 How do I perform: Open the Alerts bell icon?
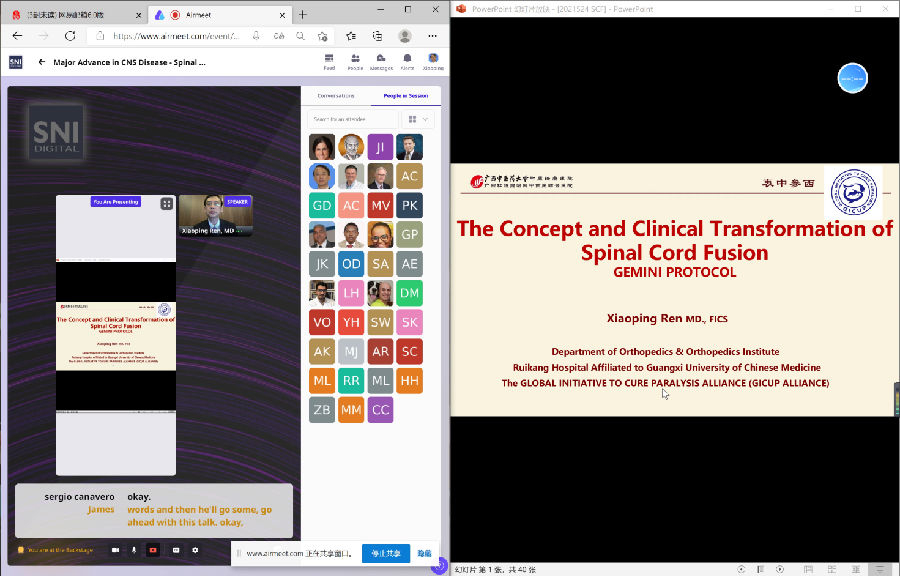click(x=407, y=61)
